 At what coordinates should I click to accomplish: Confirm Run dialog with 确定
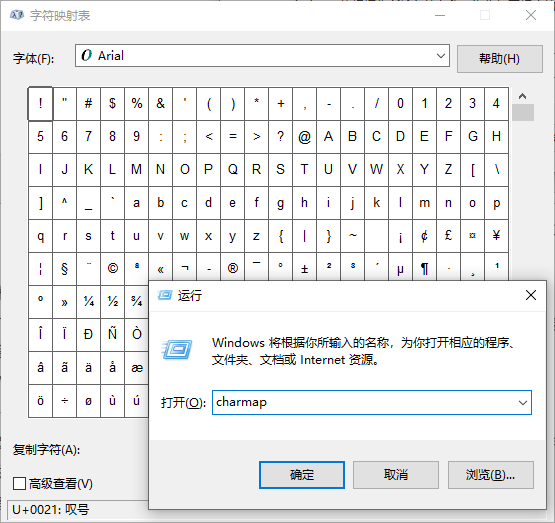pyautogui.click(x=302, y=475)
